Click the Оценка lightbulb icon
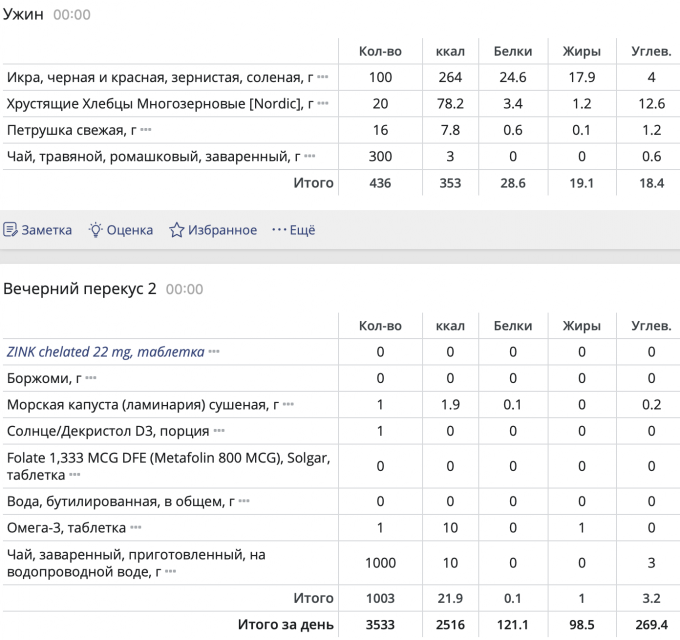The width and height of the screenshot is (680, 640). (x=96, y=230)
